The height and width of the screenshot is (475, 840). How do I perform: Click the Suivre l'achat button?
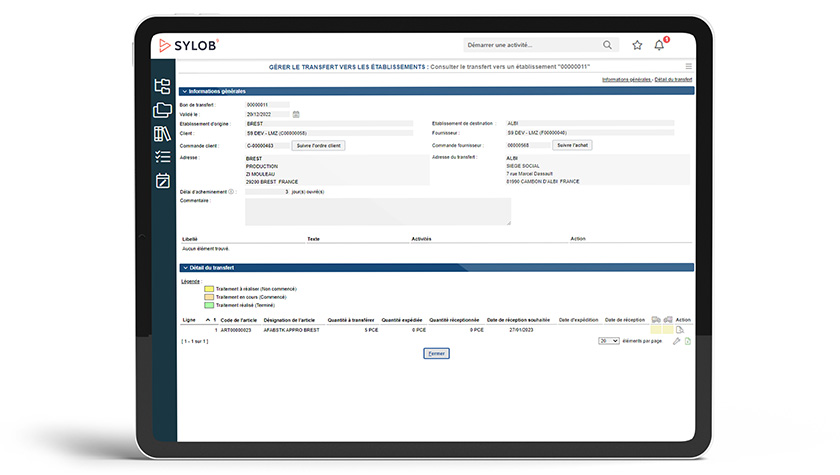pyautogui.click(x=571, y=145)
